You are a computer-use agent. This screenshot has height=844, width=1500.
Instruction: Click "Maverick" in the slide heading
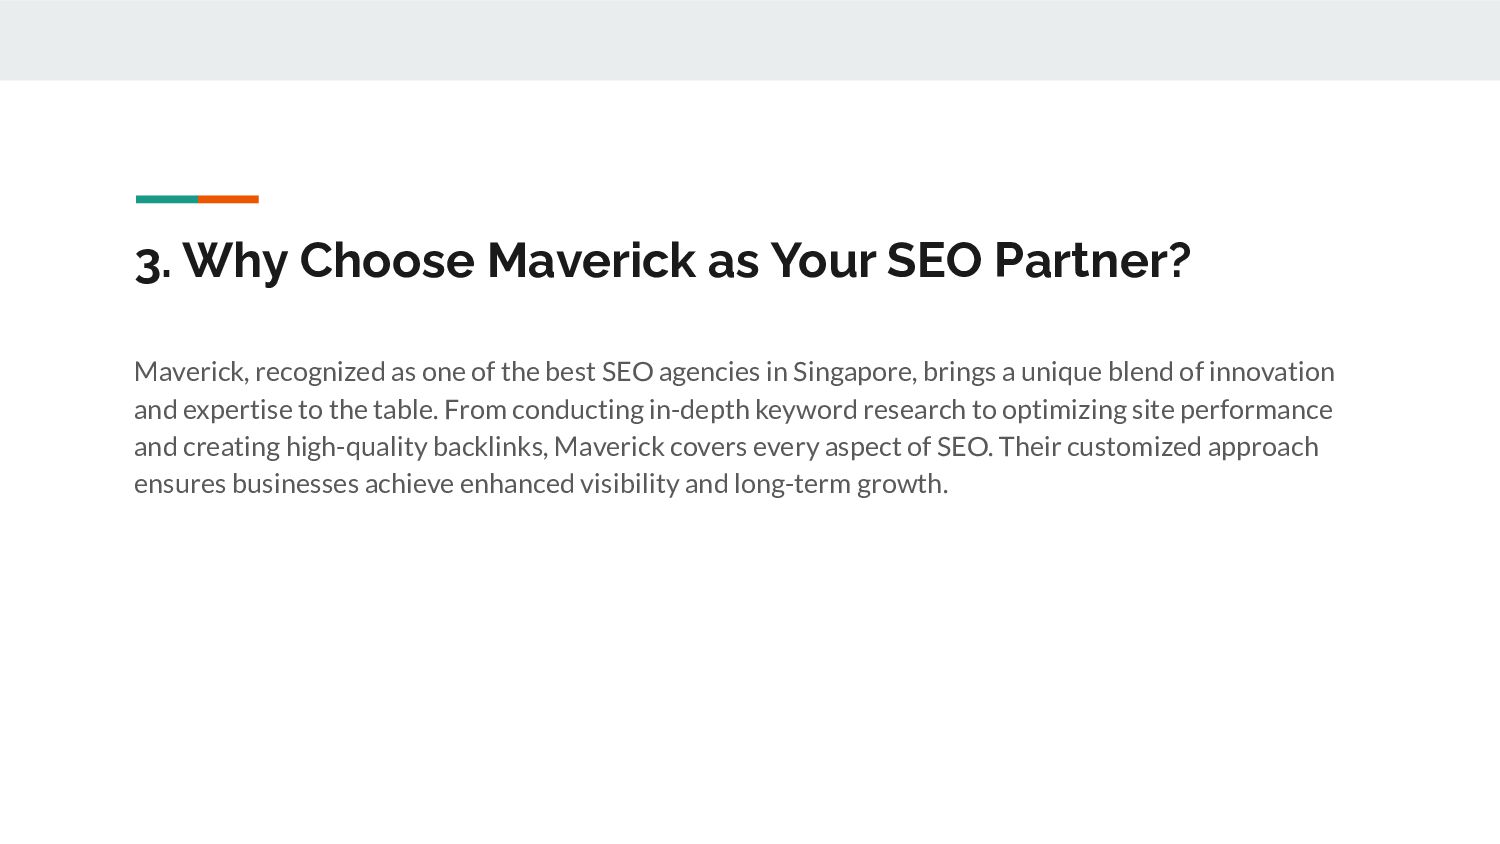click(591, 260)
